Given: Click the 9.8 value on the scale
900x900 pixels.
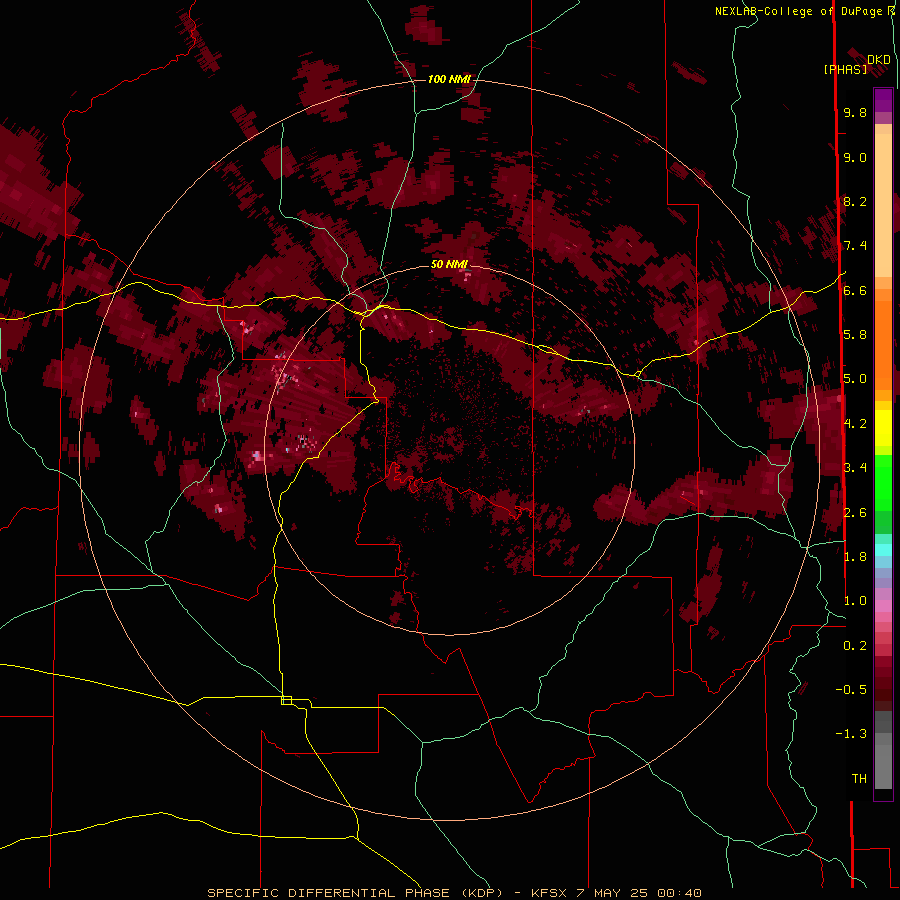Looking at the screenshot, I should (x=855, y=113).
